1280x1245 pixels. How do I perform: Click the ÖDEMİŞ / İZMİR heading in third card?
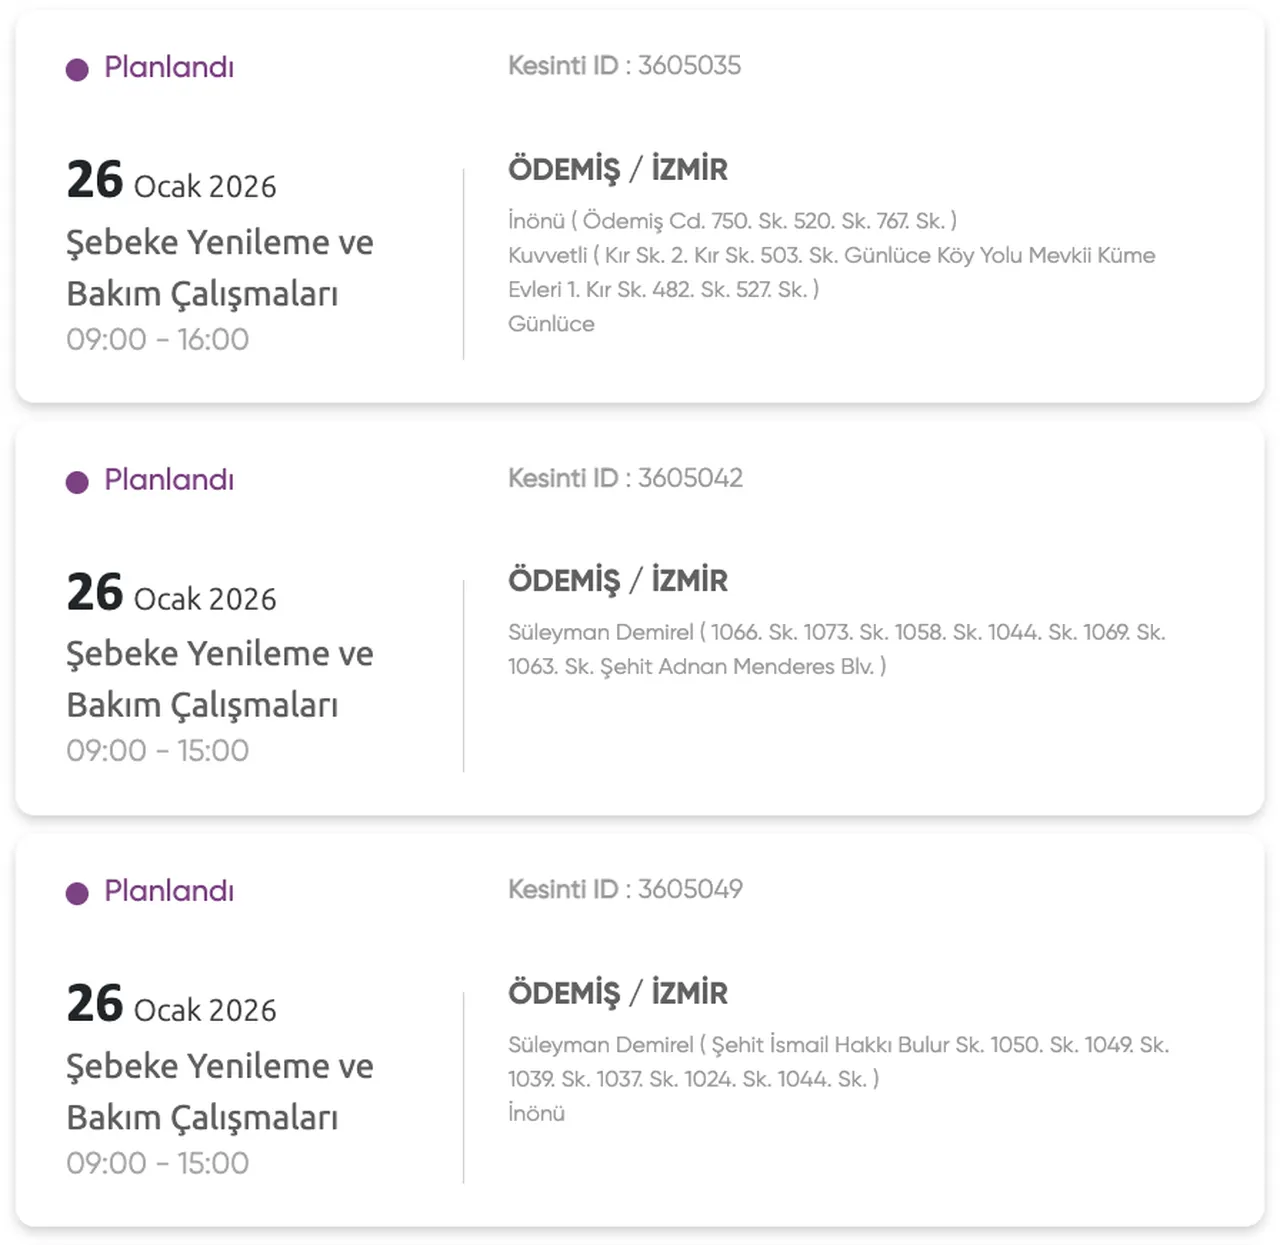coord(617,992)
